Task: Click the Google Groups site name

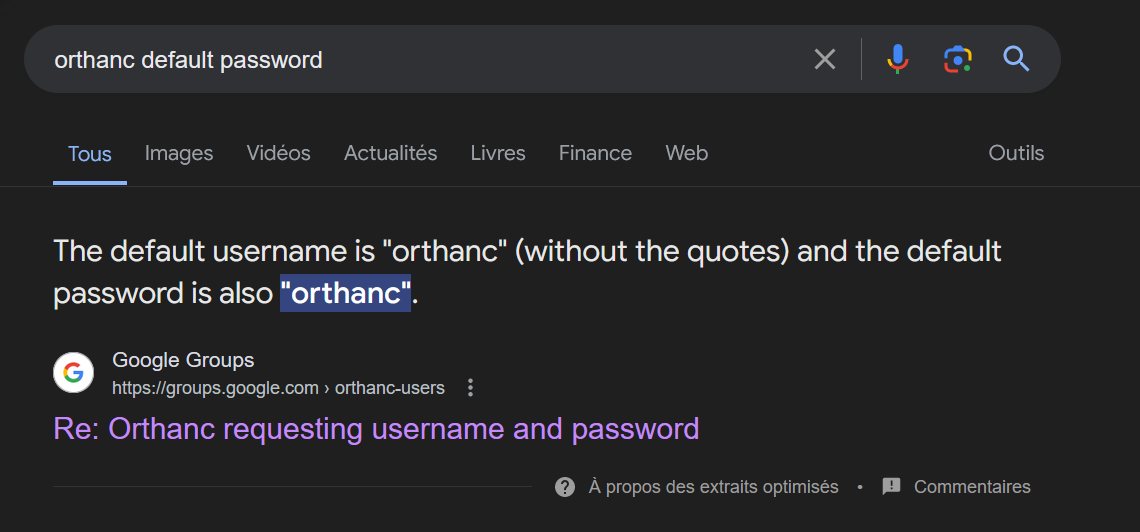Action: click(183, 360)
